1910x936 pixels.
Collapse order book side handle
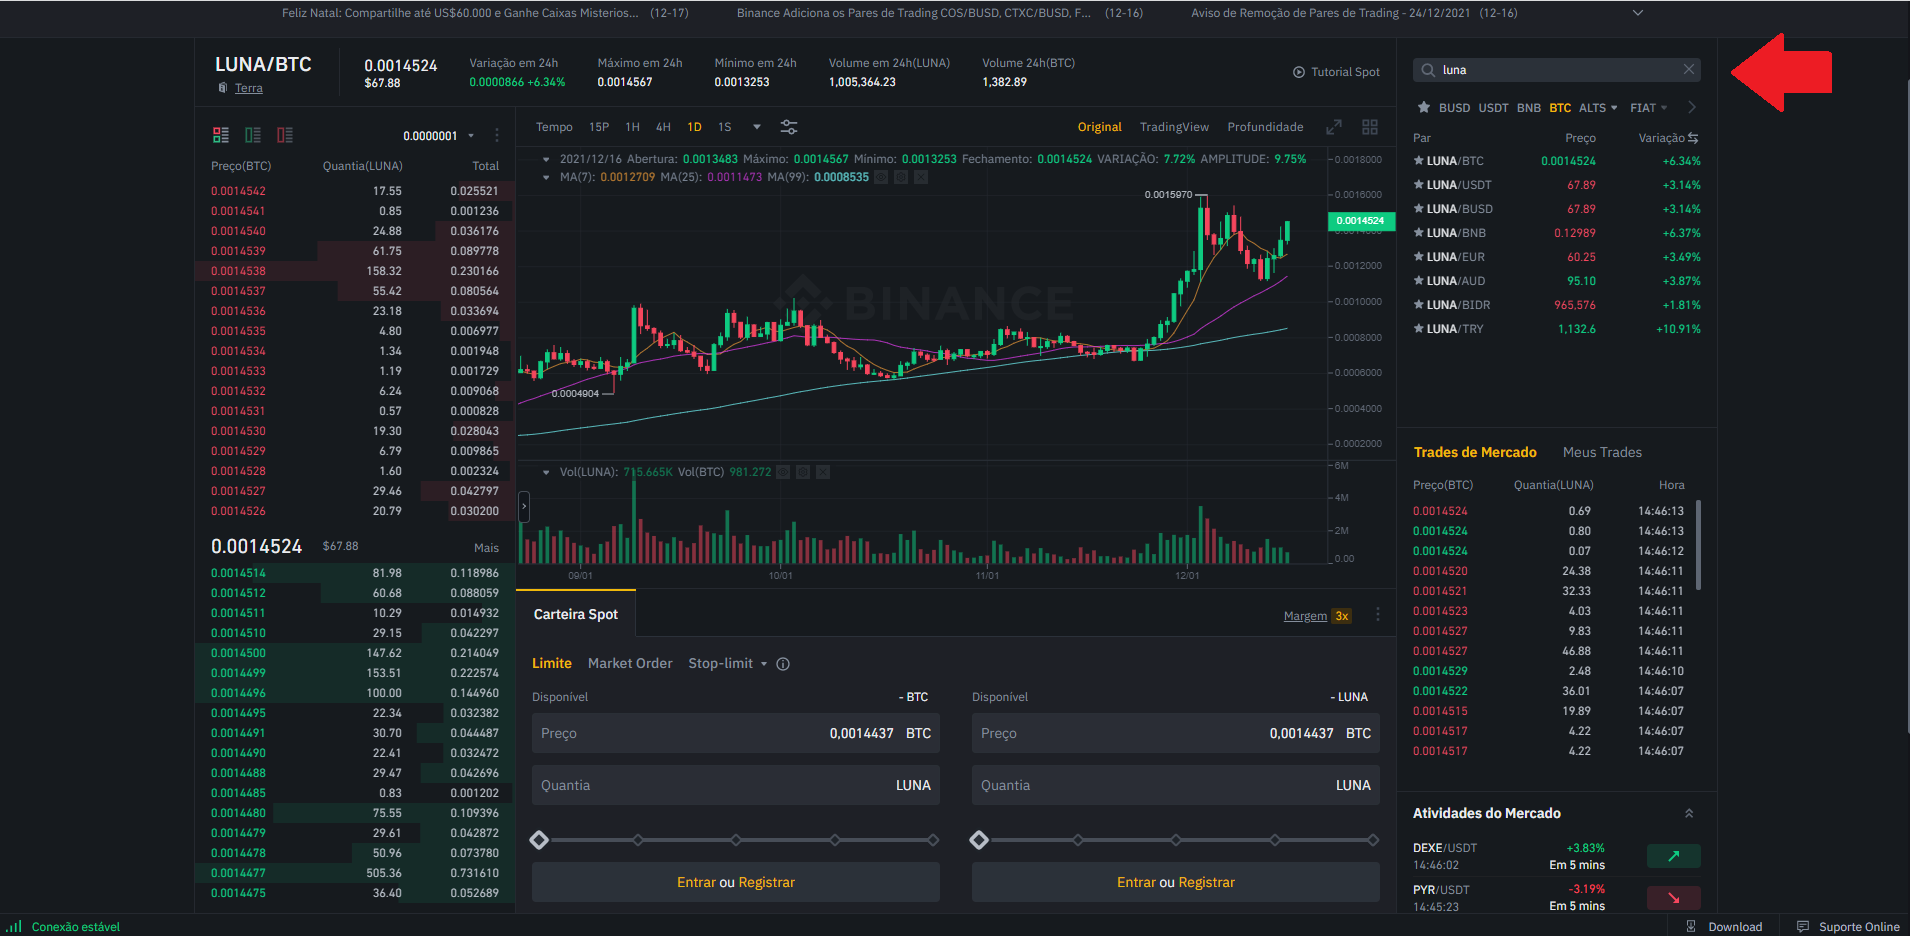(523, 507)
